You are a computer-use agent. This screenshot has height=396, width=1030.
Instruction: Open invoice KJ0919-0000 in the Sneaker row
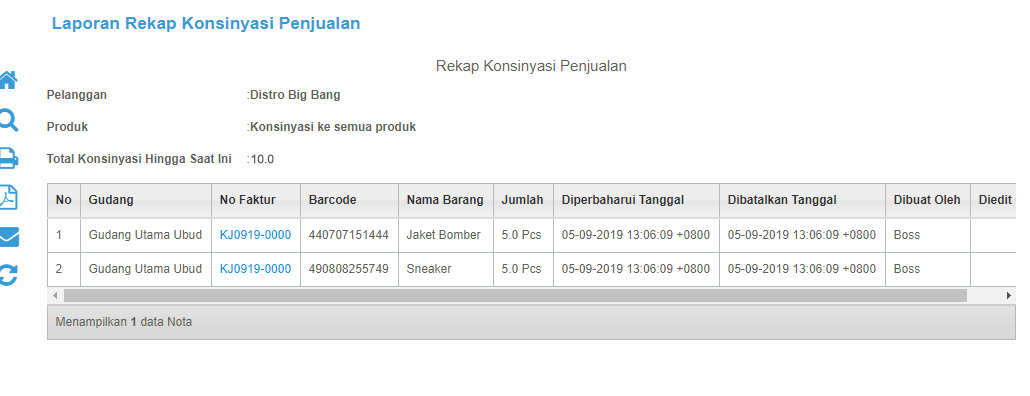click(x=255, y=269)
